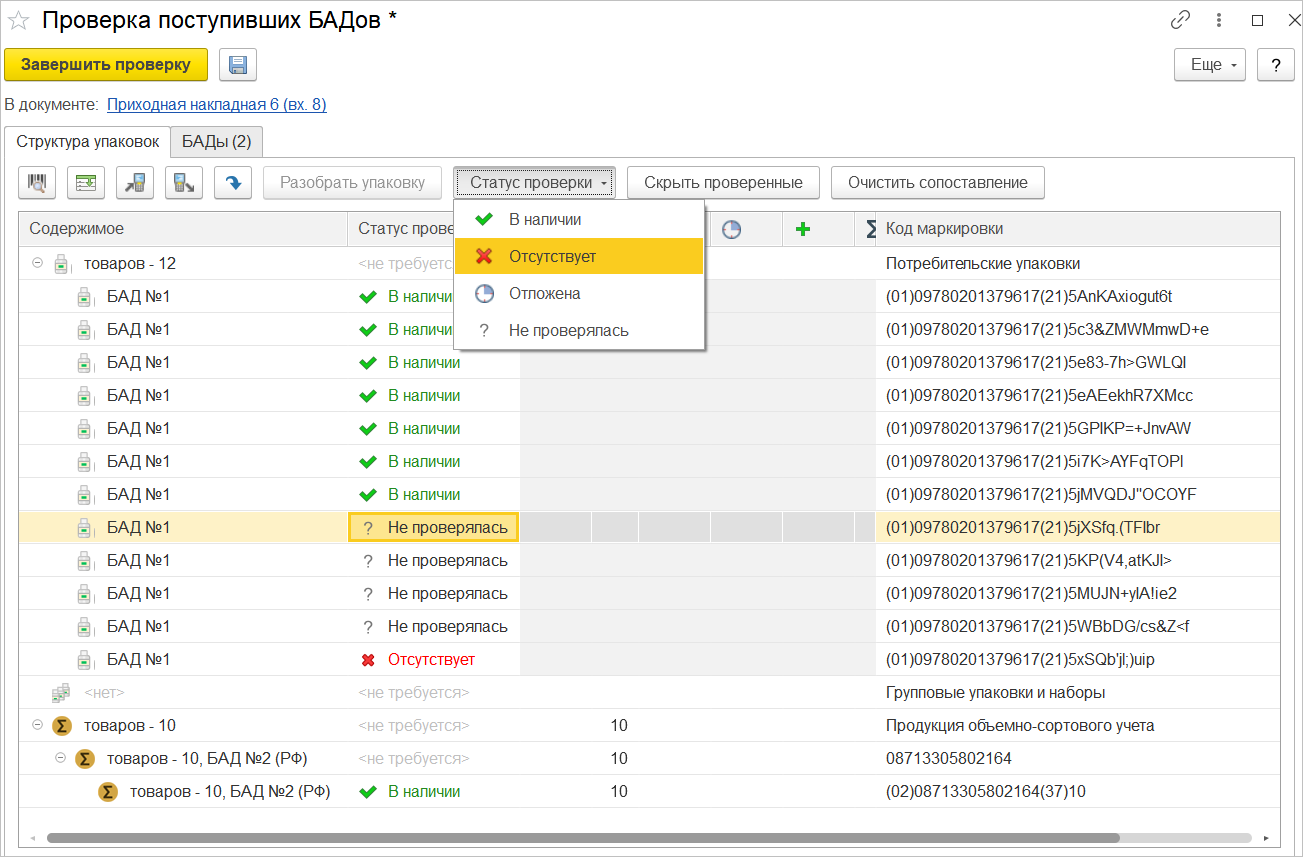Collapse the 'товаров - 12' tree group
Screen dimensions: 1303x857
[38, 263]
